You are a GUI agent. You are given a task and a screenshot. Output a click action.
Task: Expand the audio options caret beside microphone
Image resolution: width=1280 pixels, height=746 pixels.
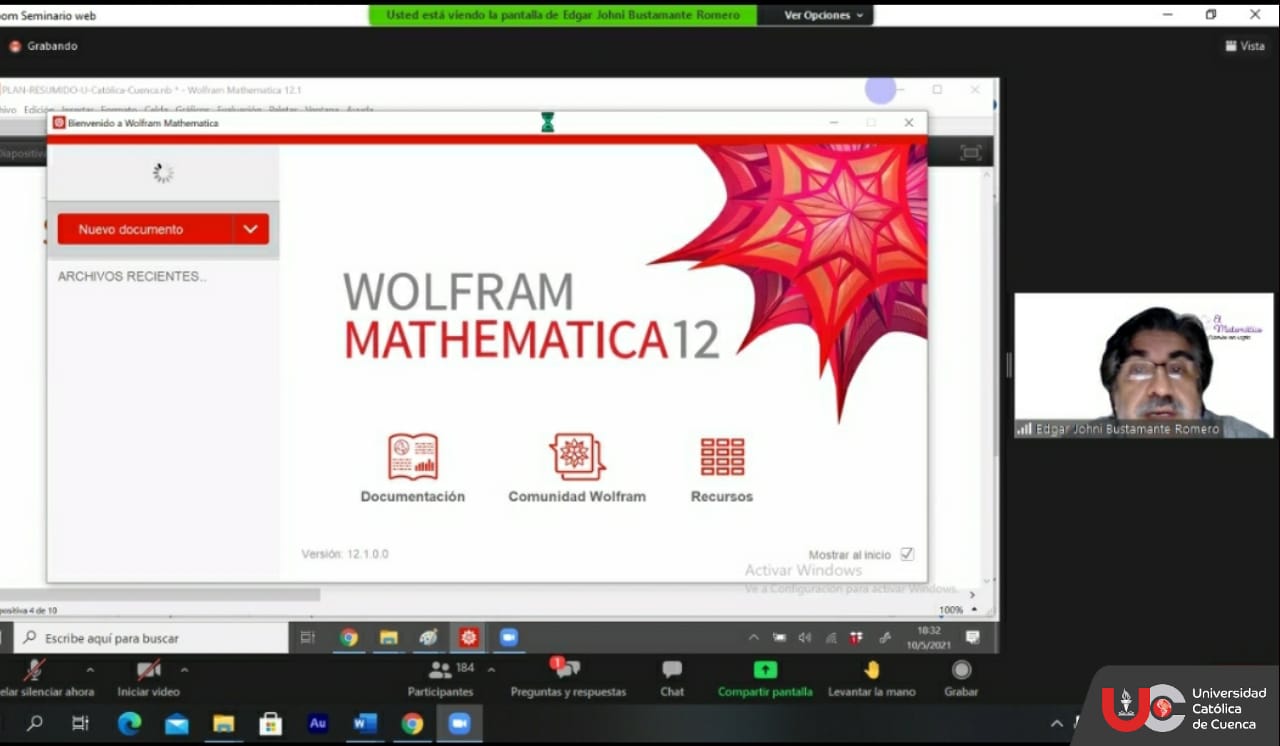(x=90, y=670)
